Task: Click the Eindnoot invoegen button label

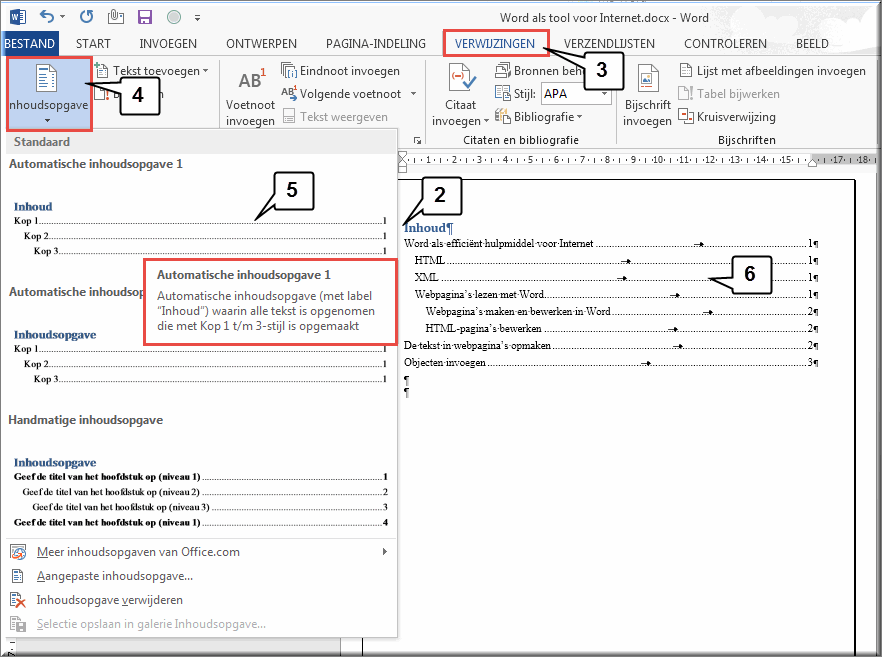Action: (350, 71)
